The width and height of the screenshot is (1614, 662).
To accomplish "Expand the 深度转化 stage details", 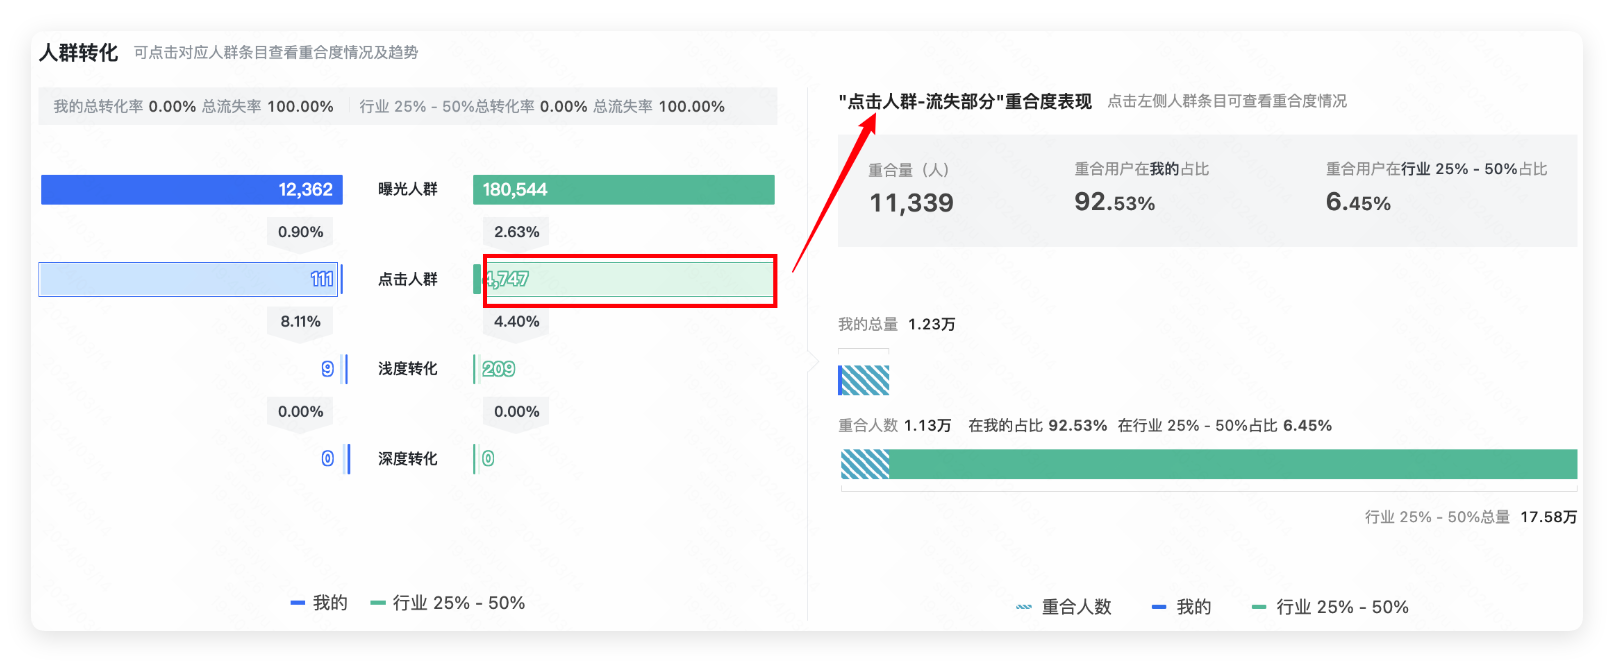I will (x=407, y=459).
